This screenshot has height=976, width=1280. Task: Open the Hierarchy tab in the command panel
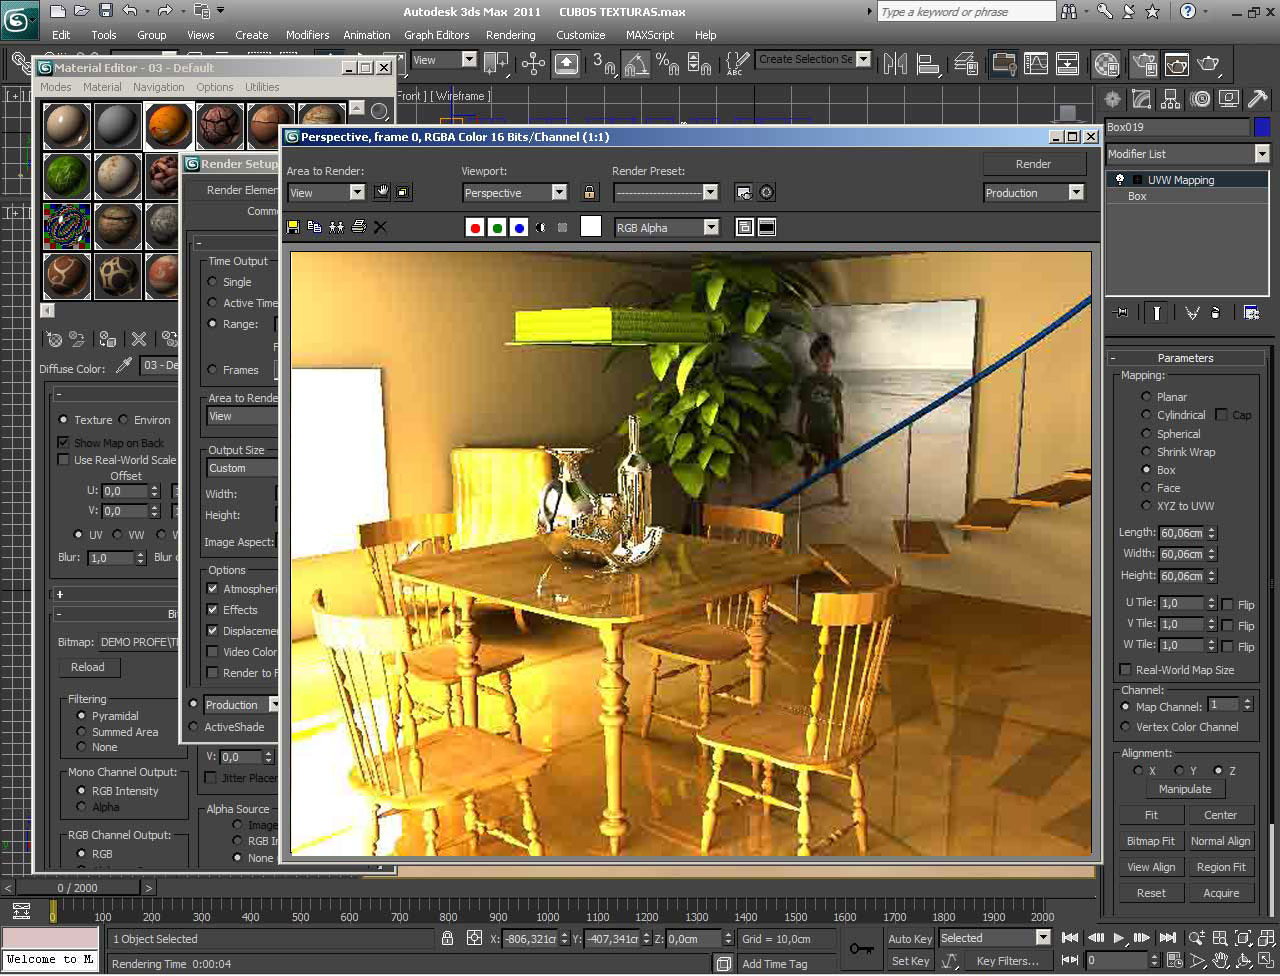pyautogui.click(x=1170, y=99)
